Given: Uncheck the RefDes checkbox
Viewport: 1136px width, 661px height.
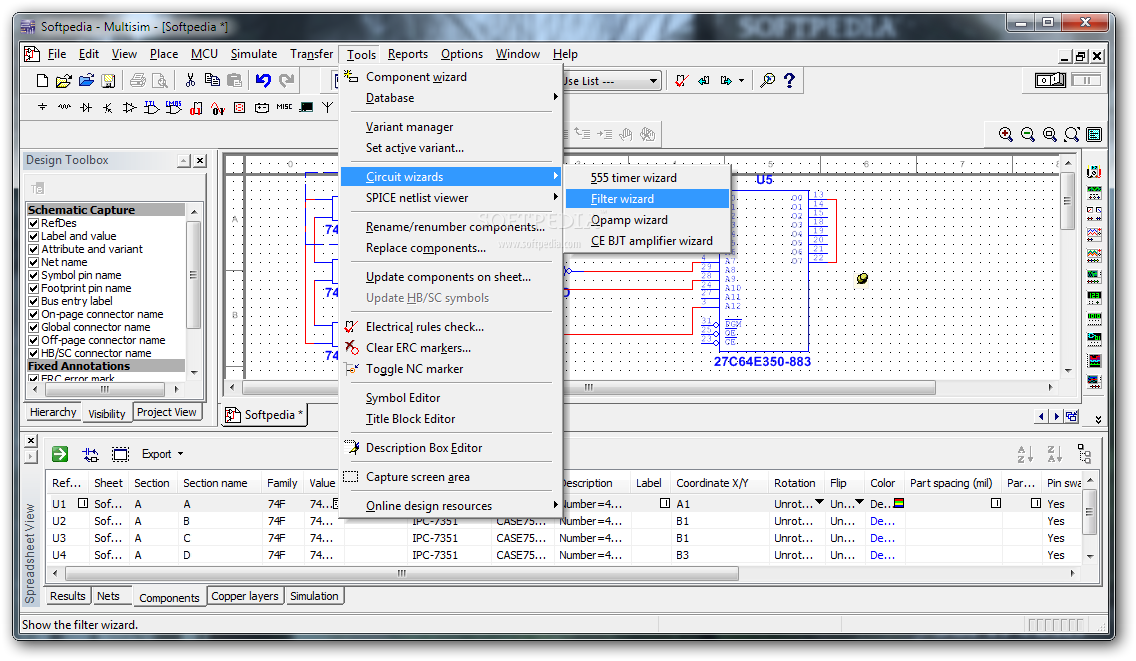Looking at the screenshot, I should [x=33, y=223].
